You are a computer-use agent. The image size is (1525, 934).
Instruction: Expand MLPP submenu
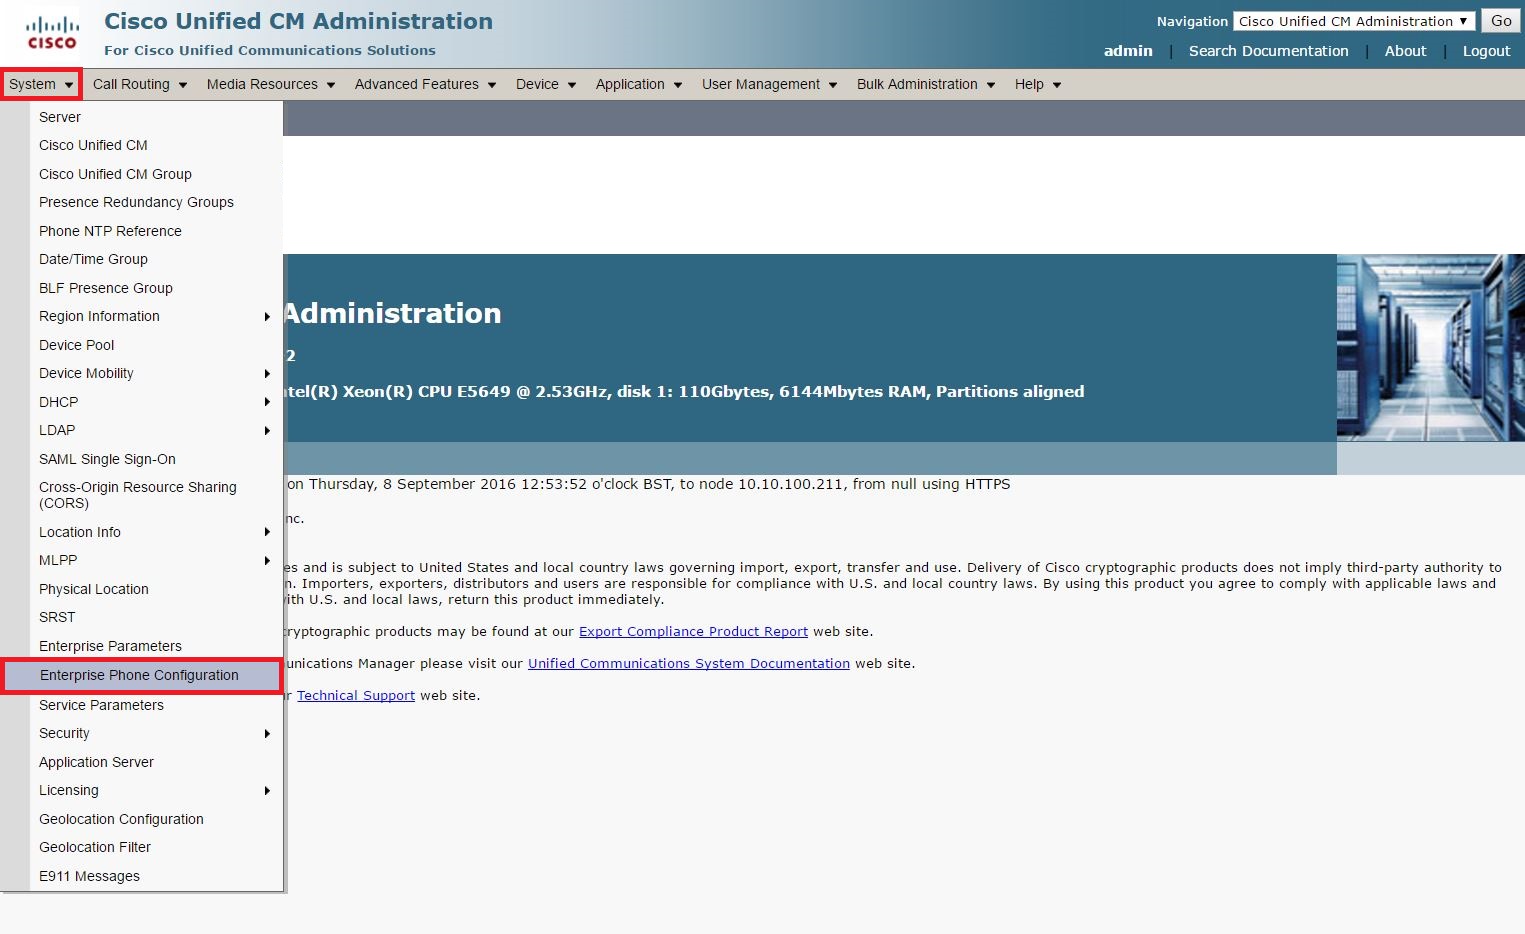156,560
